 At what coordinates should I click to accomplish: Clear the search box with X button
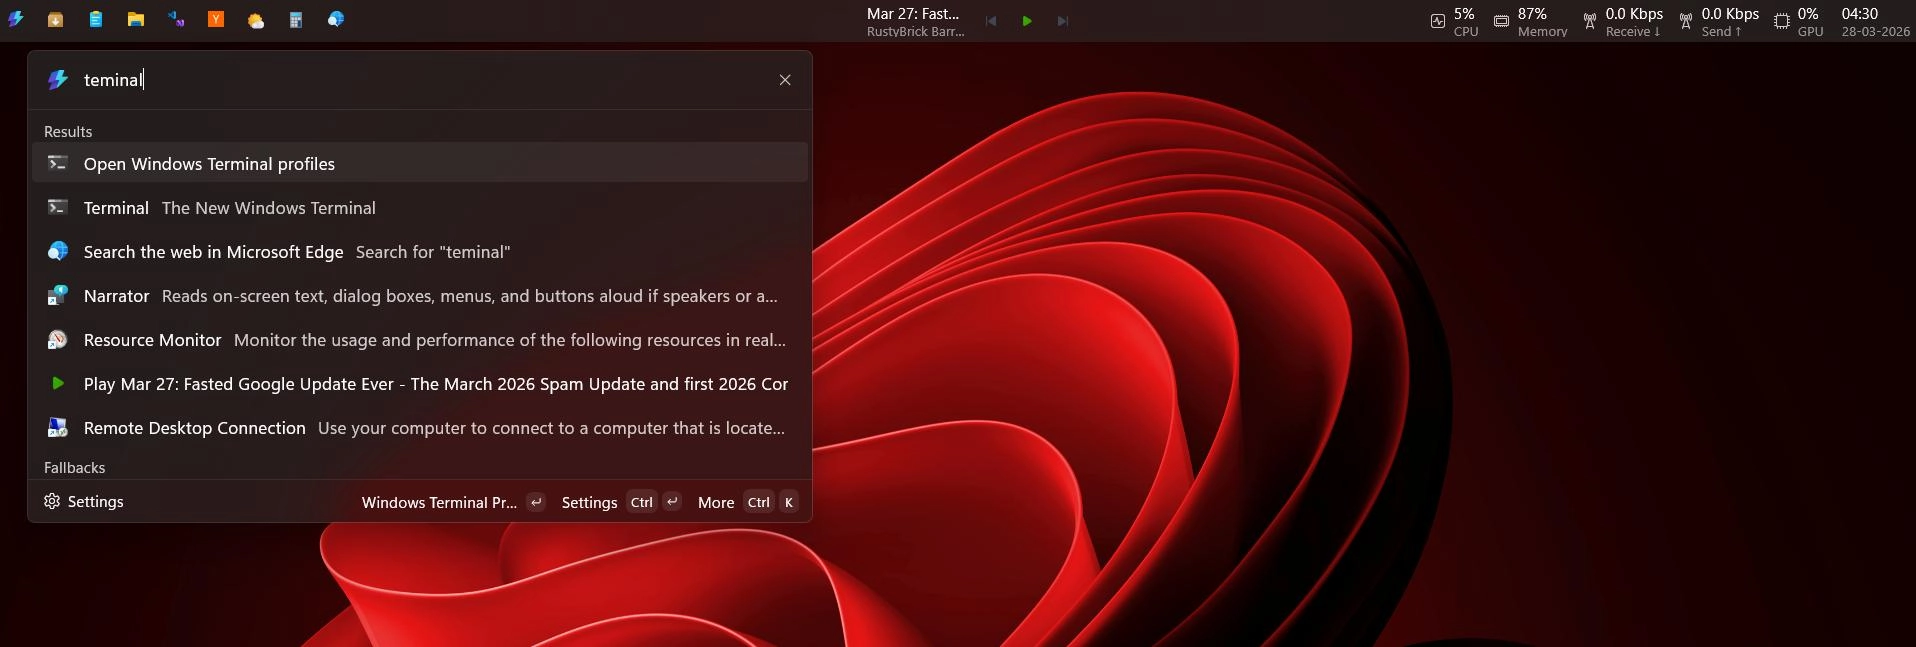click(x=785, y=80)
